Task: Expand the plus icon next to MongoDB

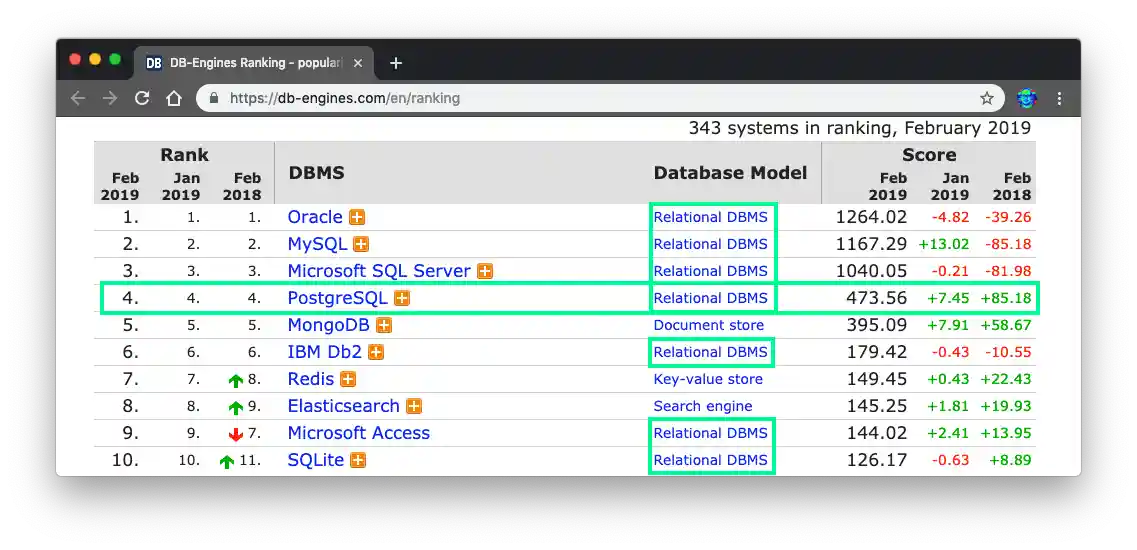Action: coord(384,325)
